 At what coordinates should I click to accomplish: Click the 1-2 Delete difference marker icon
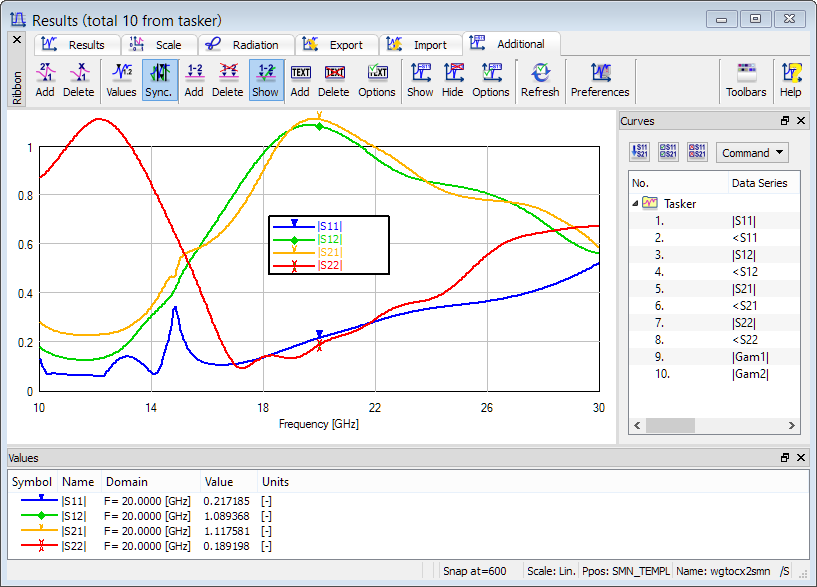(x=228, y=80)
